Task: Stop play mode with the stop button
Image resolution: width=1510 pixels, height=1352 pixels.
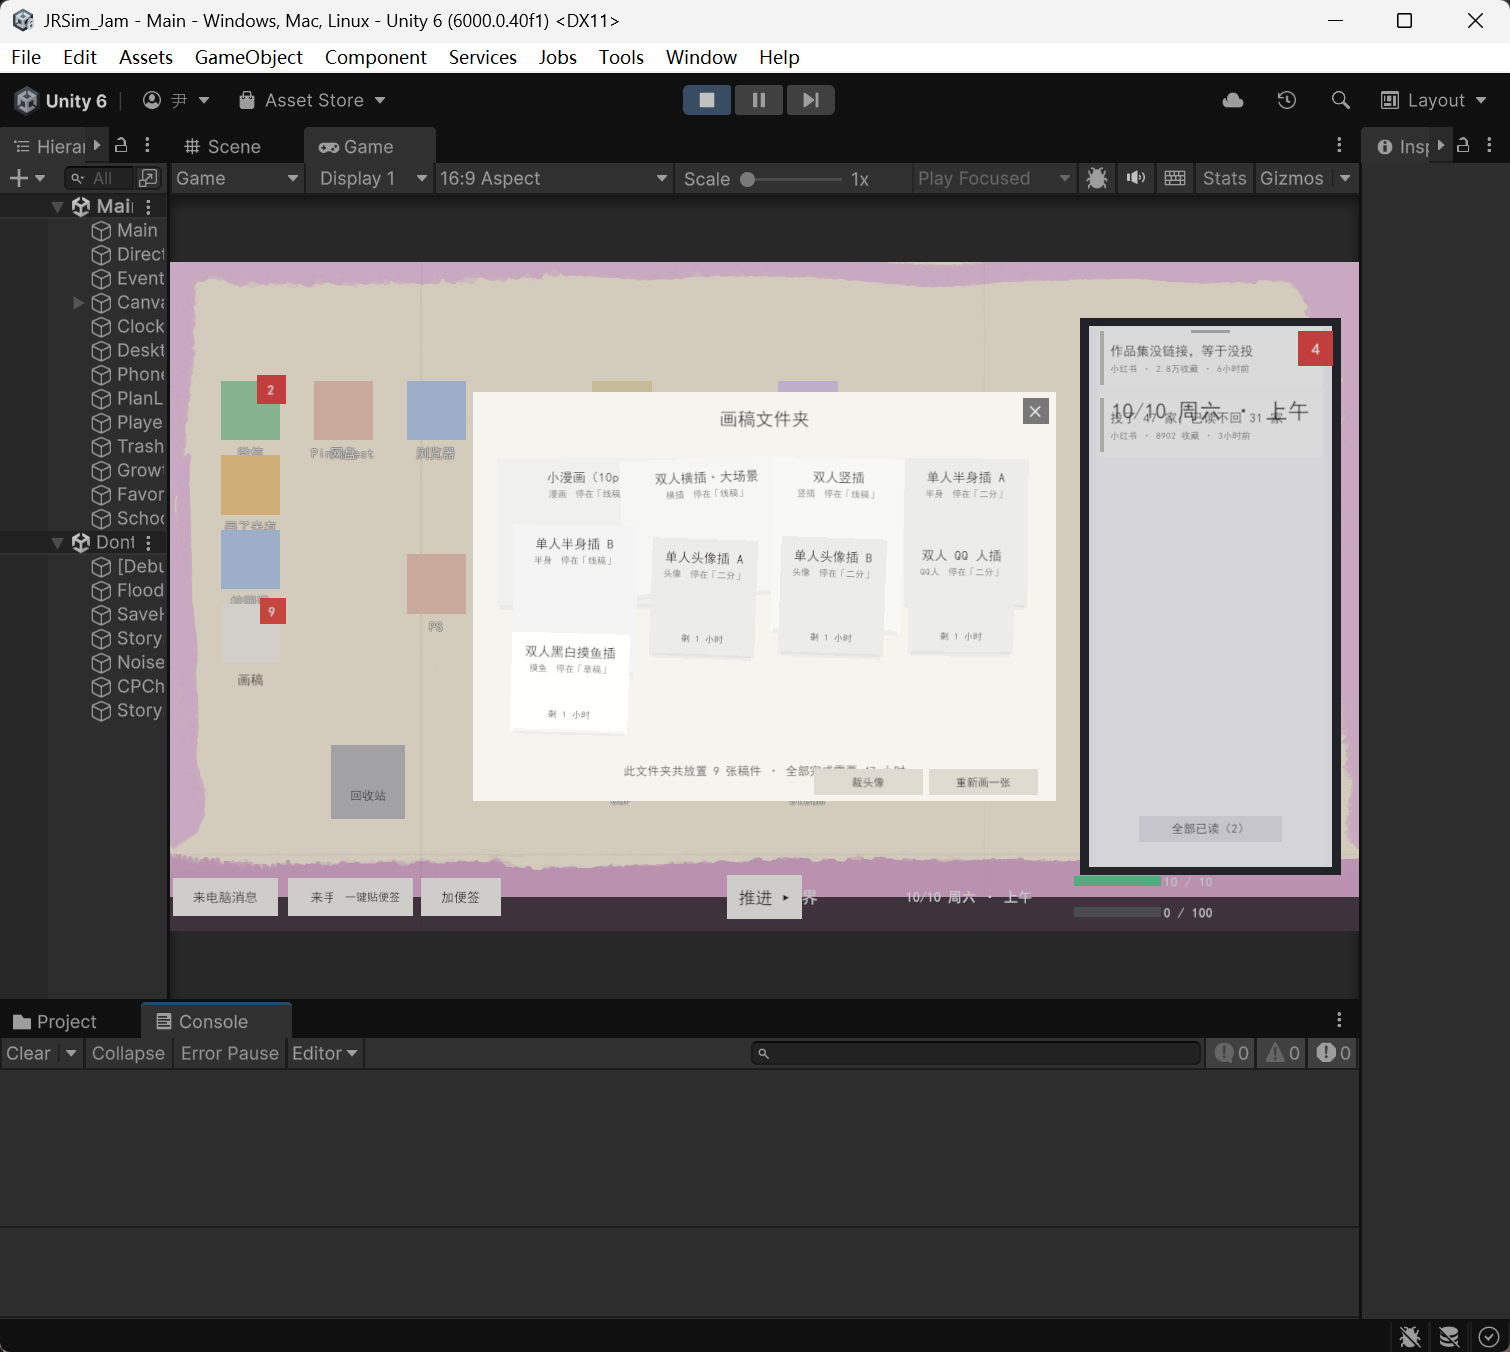Action: tap(707, 100)
